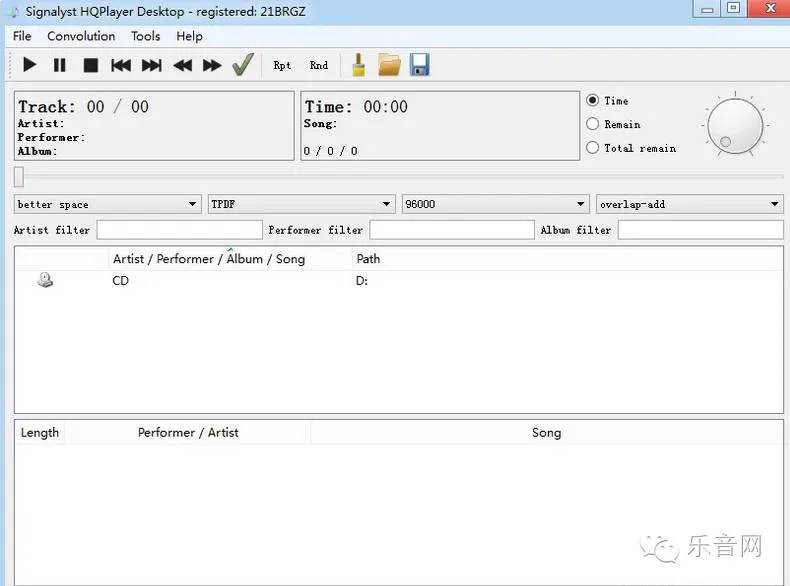Click the 0 / 0 / 0 counter text

(x=331, y=151)
